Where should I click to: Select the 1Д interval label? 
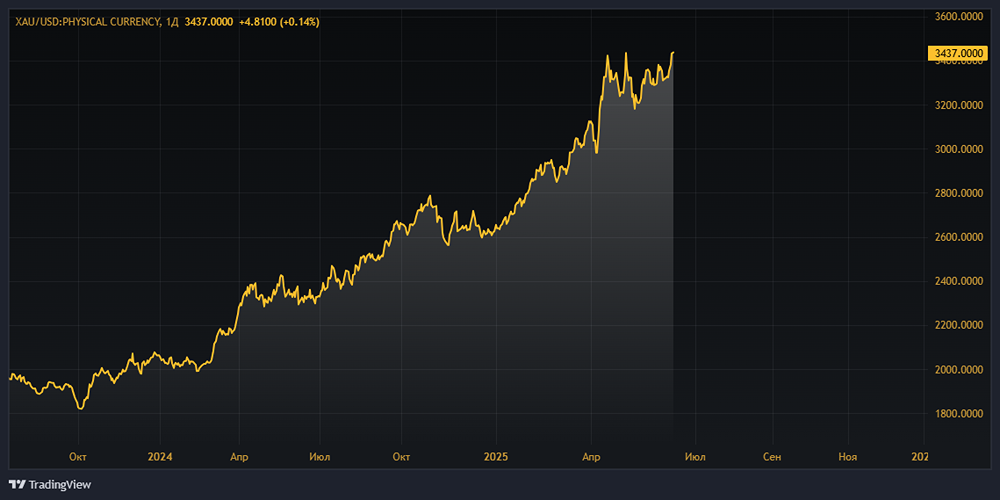pyautogui.click(x=171, y=21)
